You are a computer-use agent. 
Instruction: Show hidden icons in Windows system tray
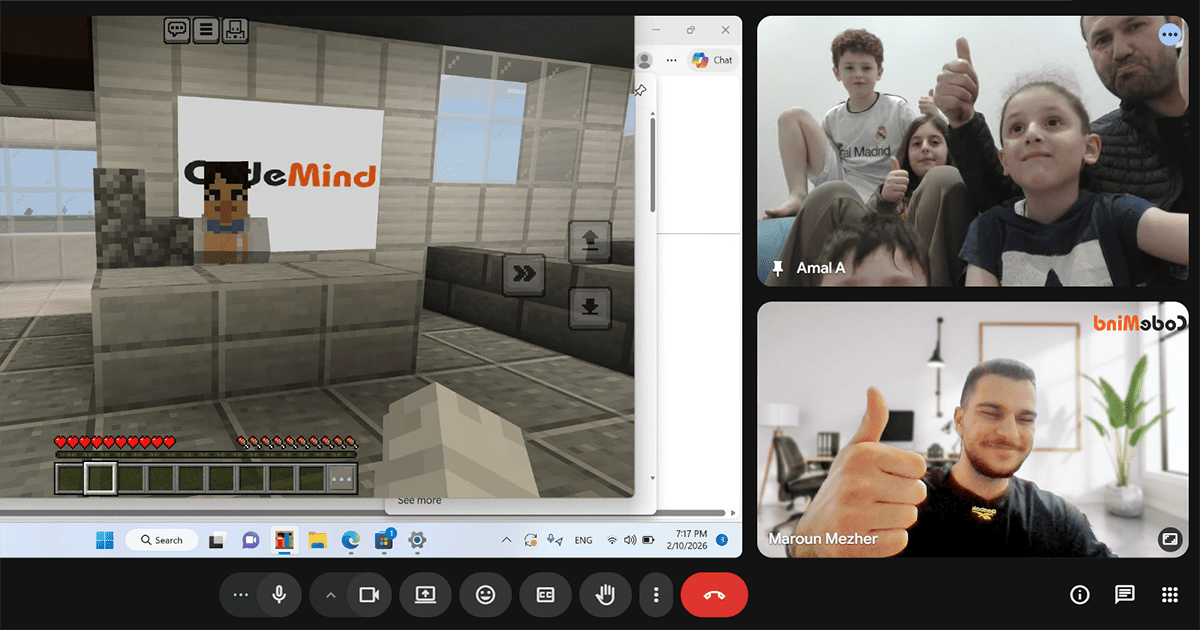click(x=506, y=540)
